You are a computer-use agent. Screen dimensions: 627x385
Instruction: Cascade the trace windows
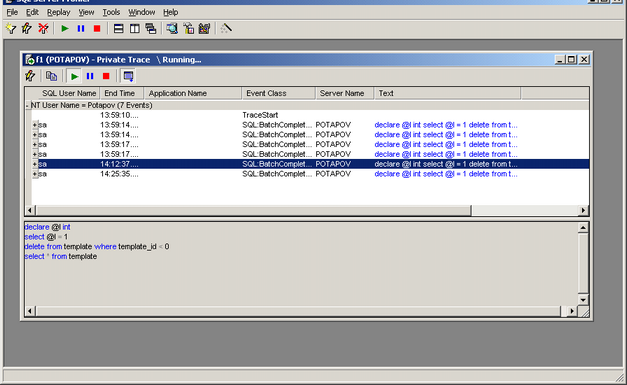tap(151, 28)
